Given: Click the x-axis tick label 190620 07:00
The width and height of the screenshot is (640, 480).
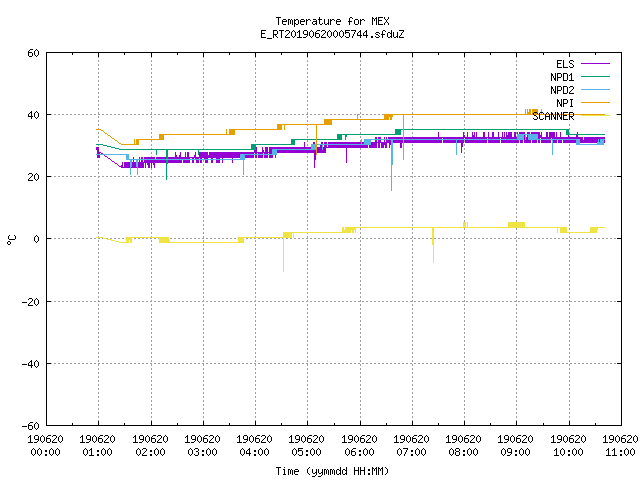Looking at the screenshot, I should (411, 446).
